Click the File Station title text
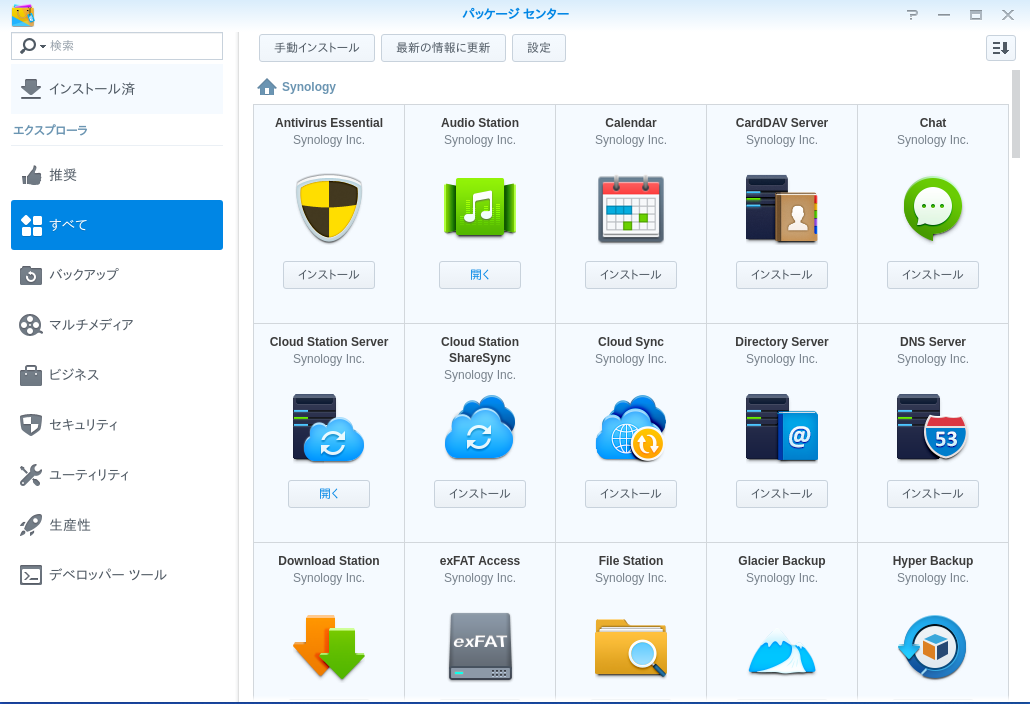1030x704 pixels. pos(631,561)
